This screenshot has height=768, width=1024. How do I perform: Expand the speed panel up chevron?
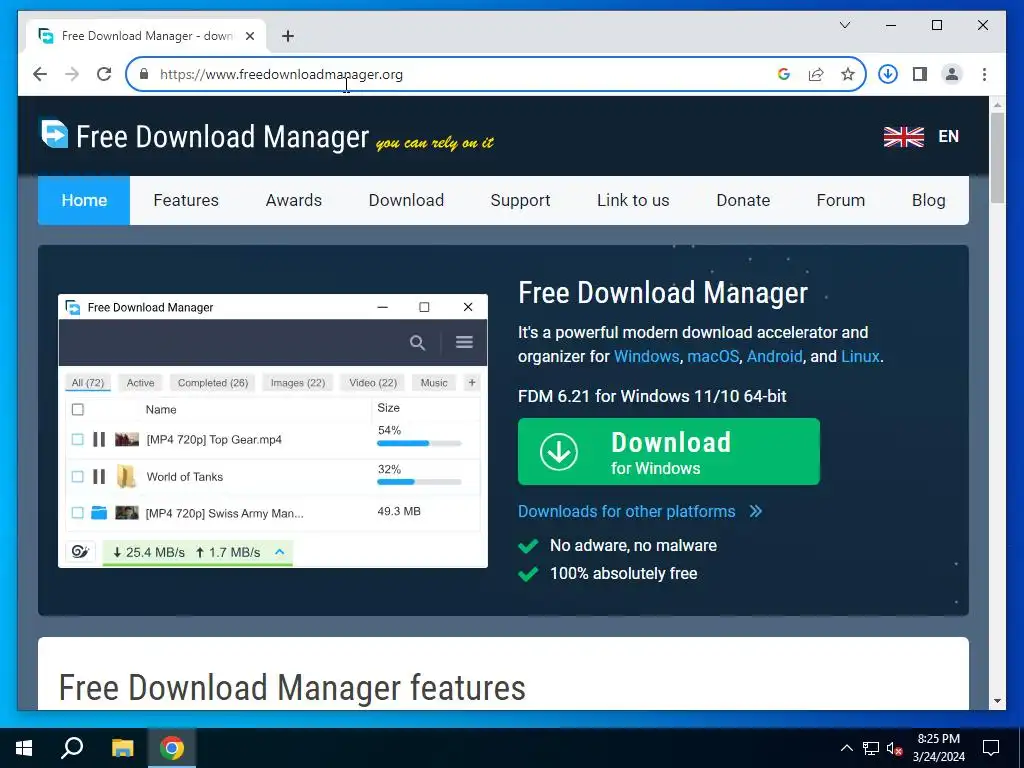[280, 552]
